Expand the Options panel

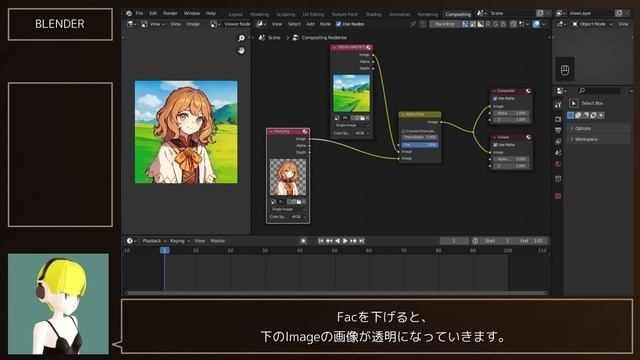coord(598,128)
